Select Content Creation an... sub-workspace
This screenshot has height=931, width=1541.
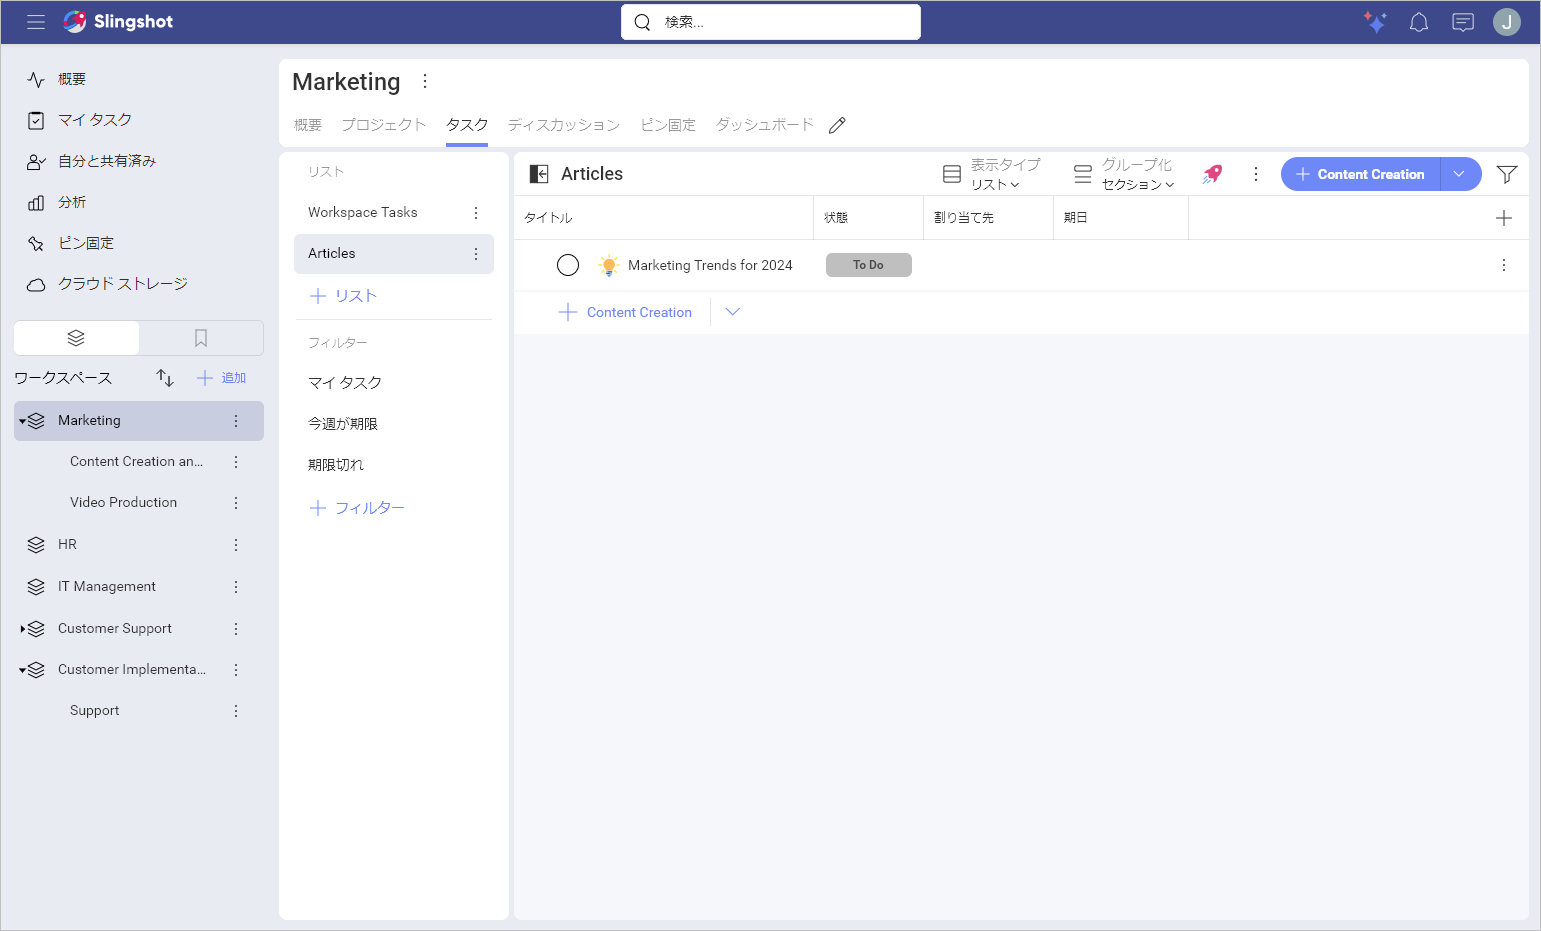[x=136, y=461]
